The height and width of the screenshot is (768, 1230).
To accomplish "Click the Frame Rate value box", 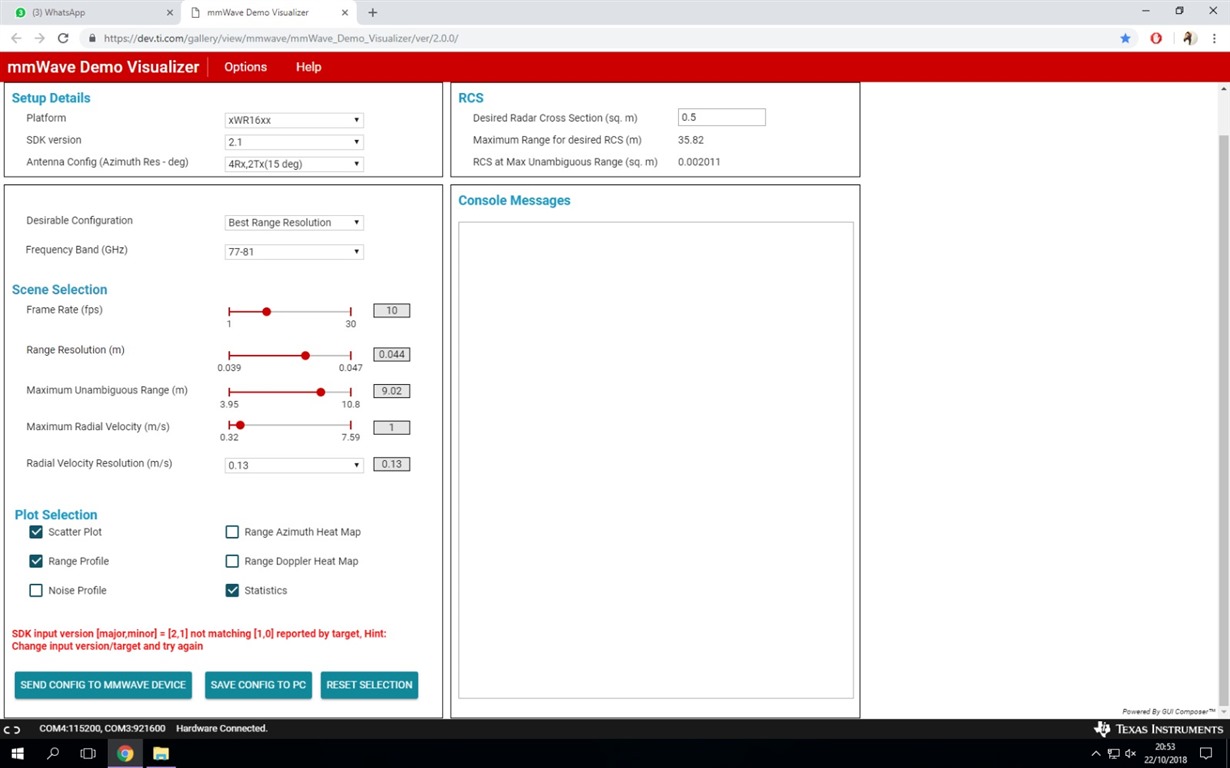I will [x=391, y=311].
